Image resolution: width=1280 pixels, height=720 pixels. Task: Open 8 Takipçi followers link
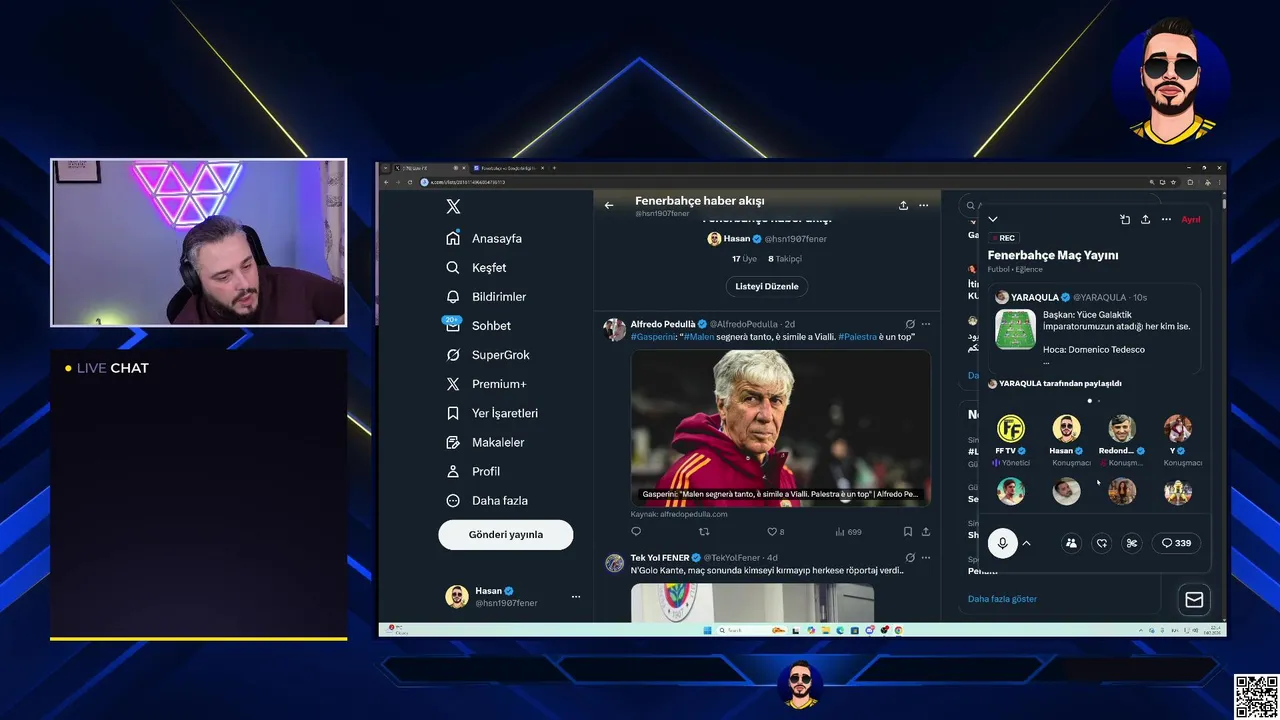(x=785, y=259)
